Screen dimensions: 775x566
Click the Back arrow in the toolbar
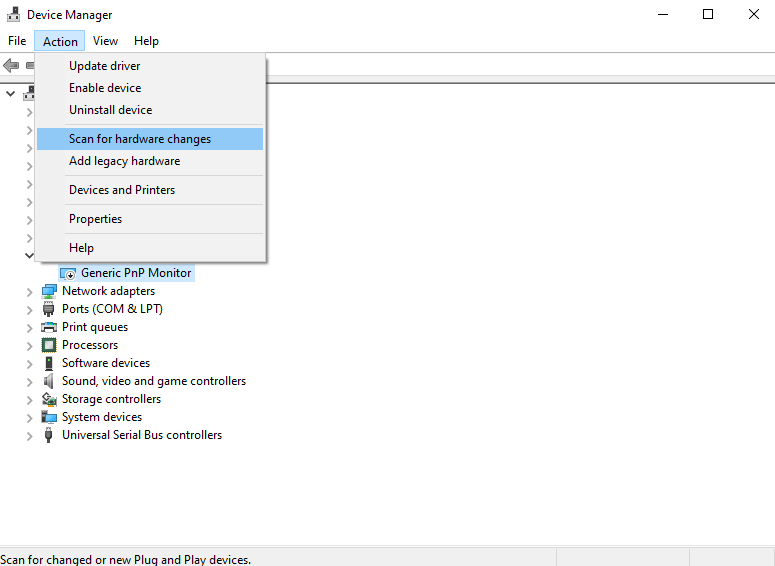coord(11,65)
